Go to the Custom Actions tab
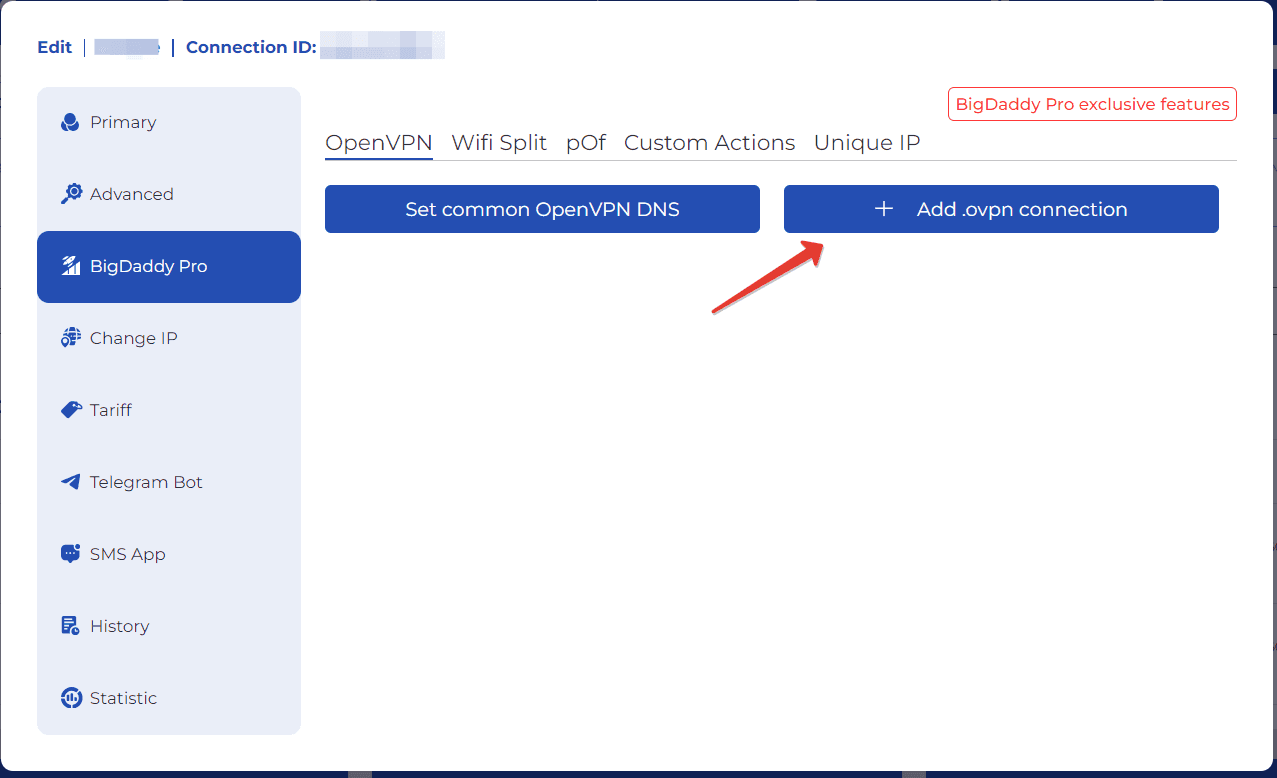Image resolution: width=1277 pixels, height=778 pixels. [709, 143]
